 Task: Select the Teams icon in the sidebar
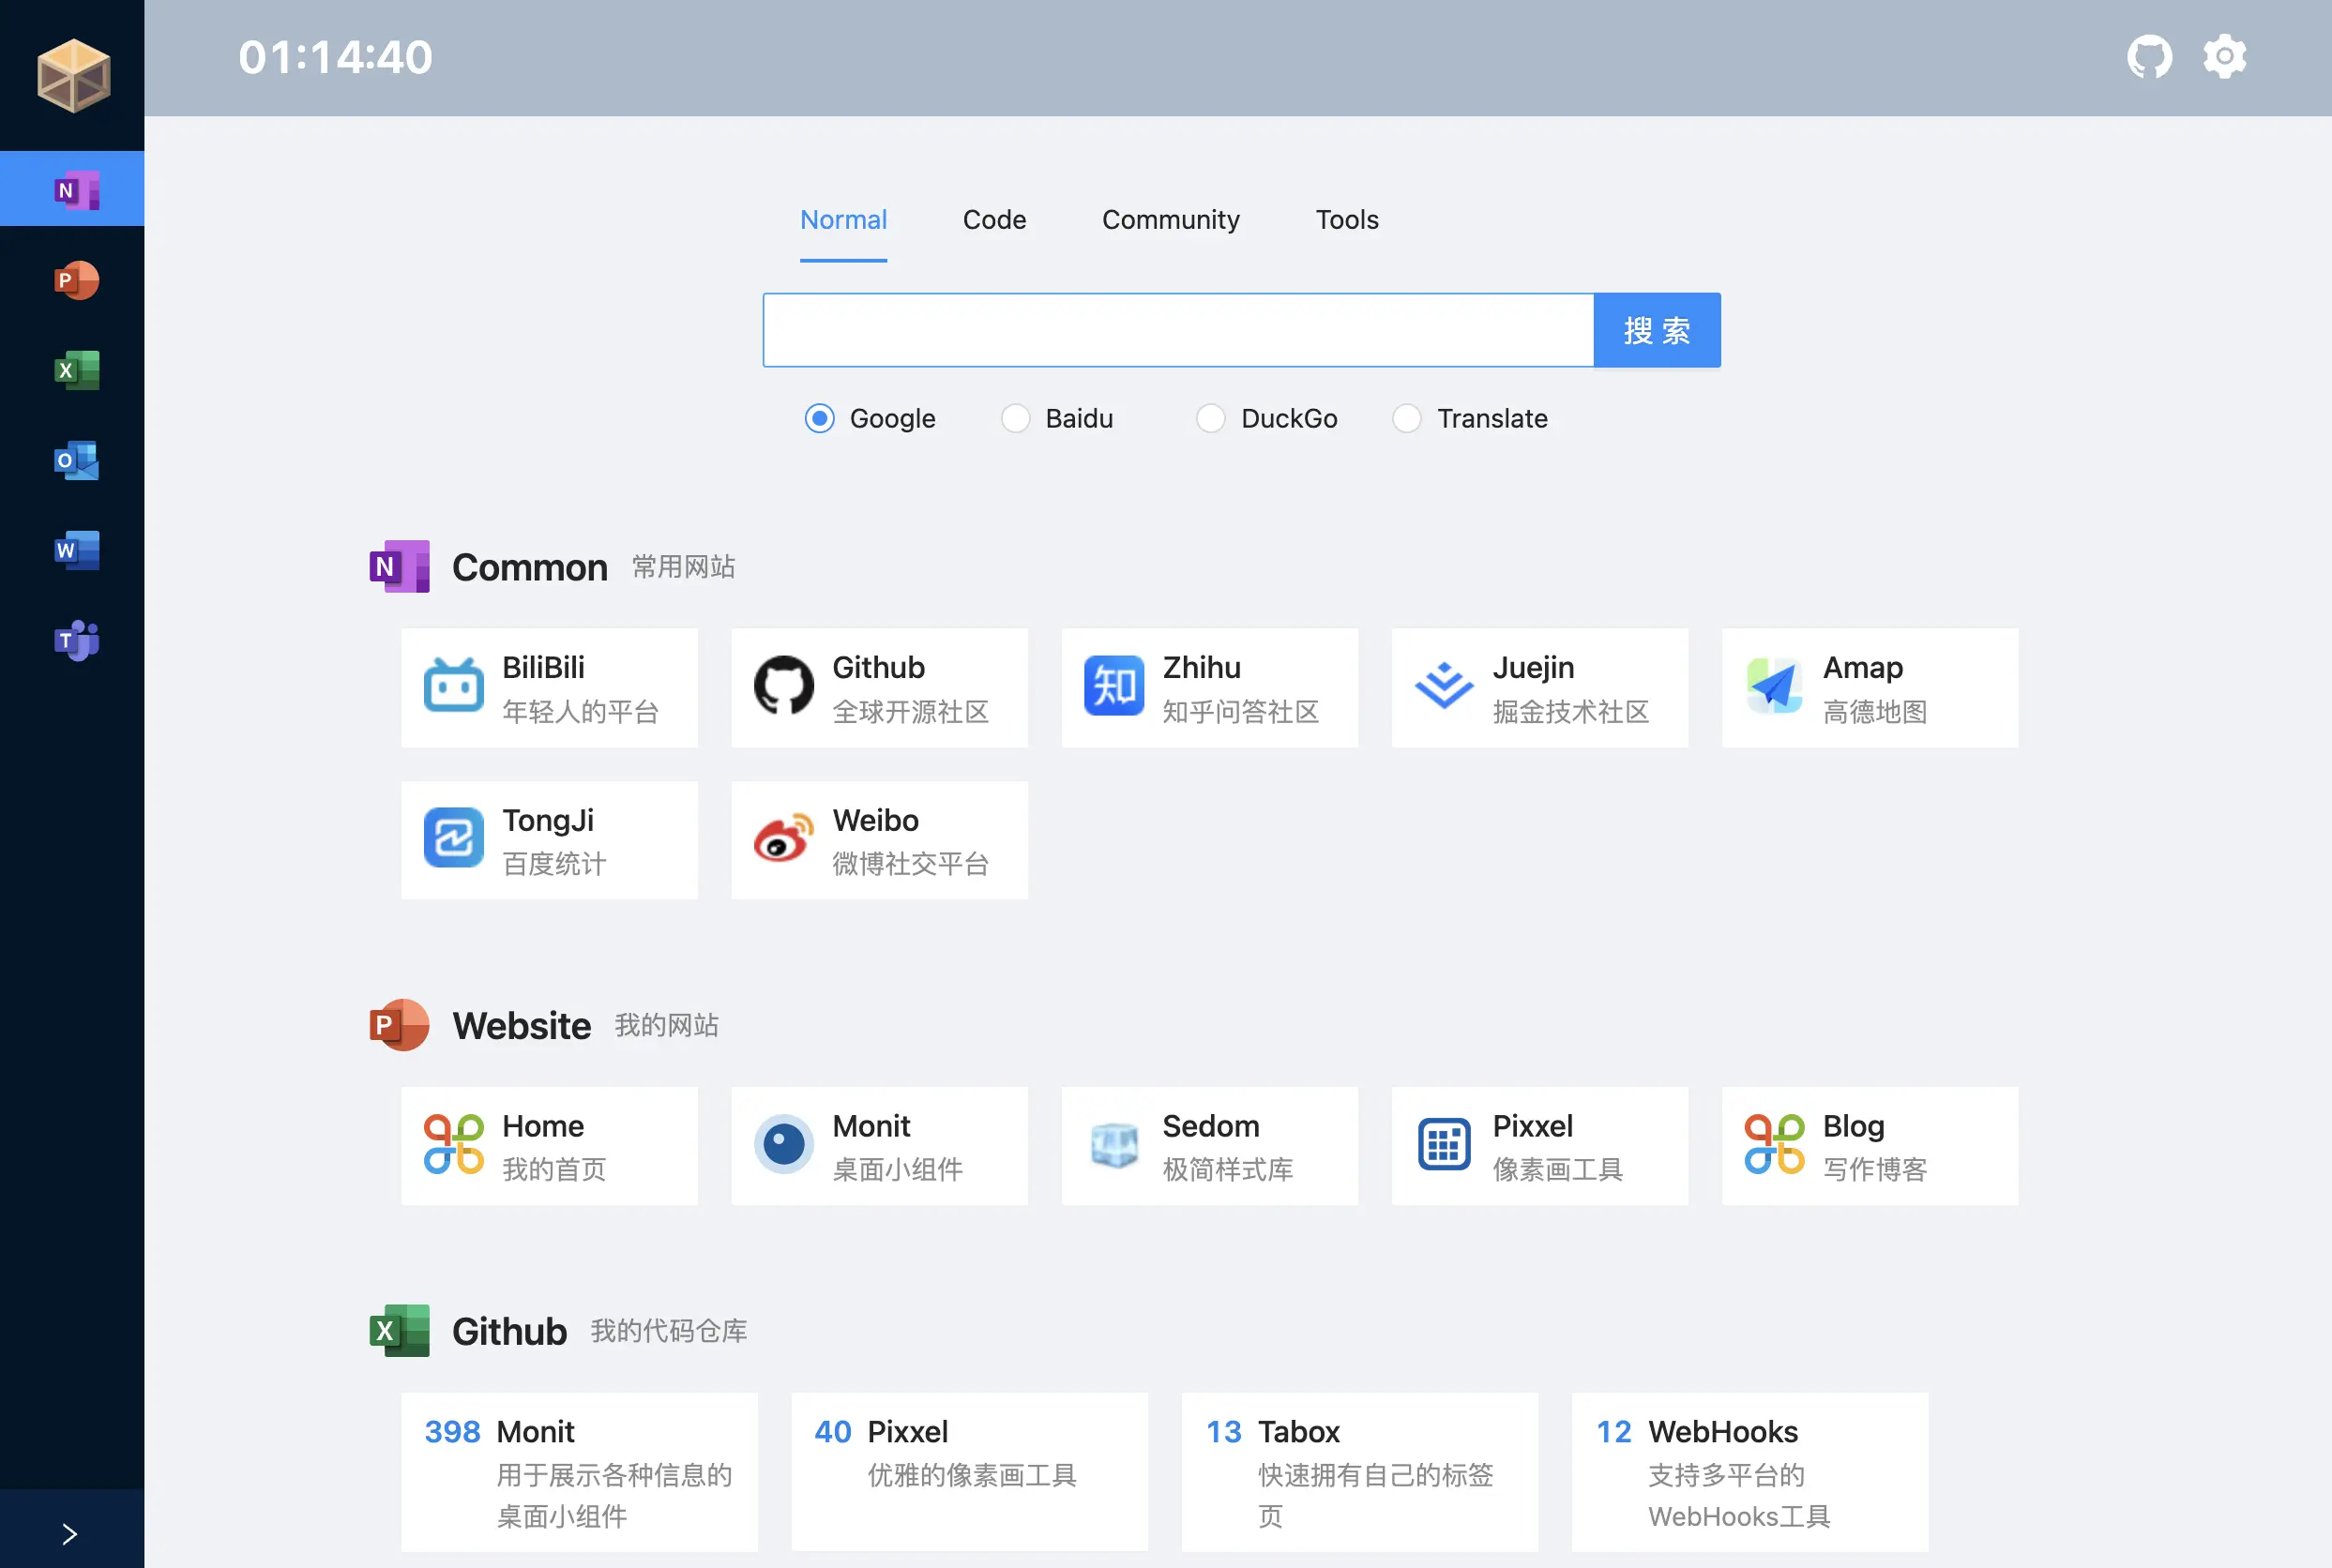[x=76, y=640]
